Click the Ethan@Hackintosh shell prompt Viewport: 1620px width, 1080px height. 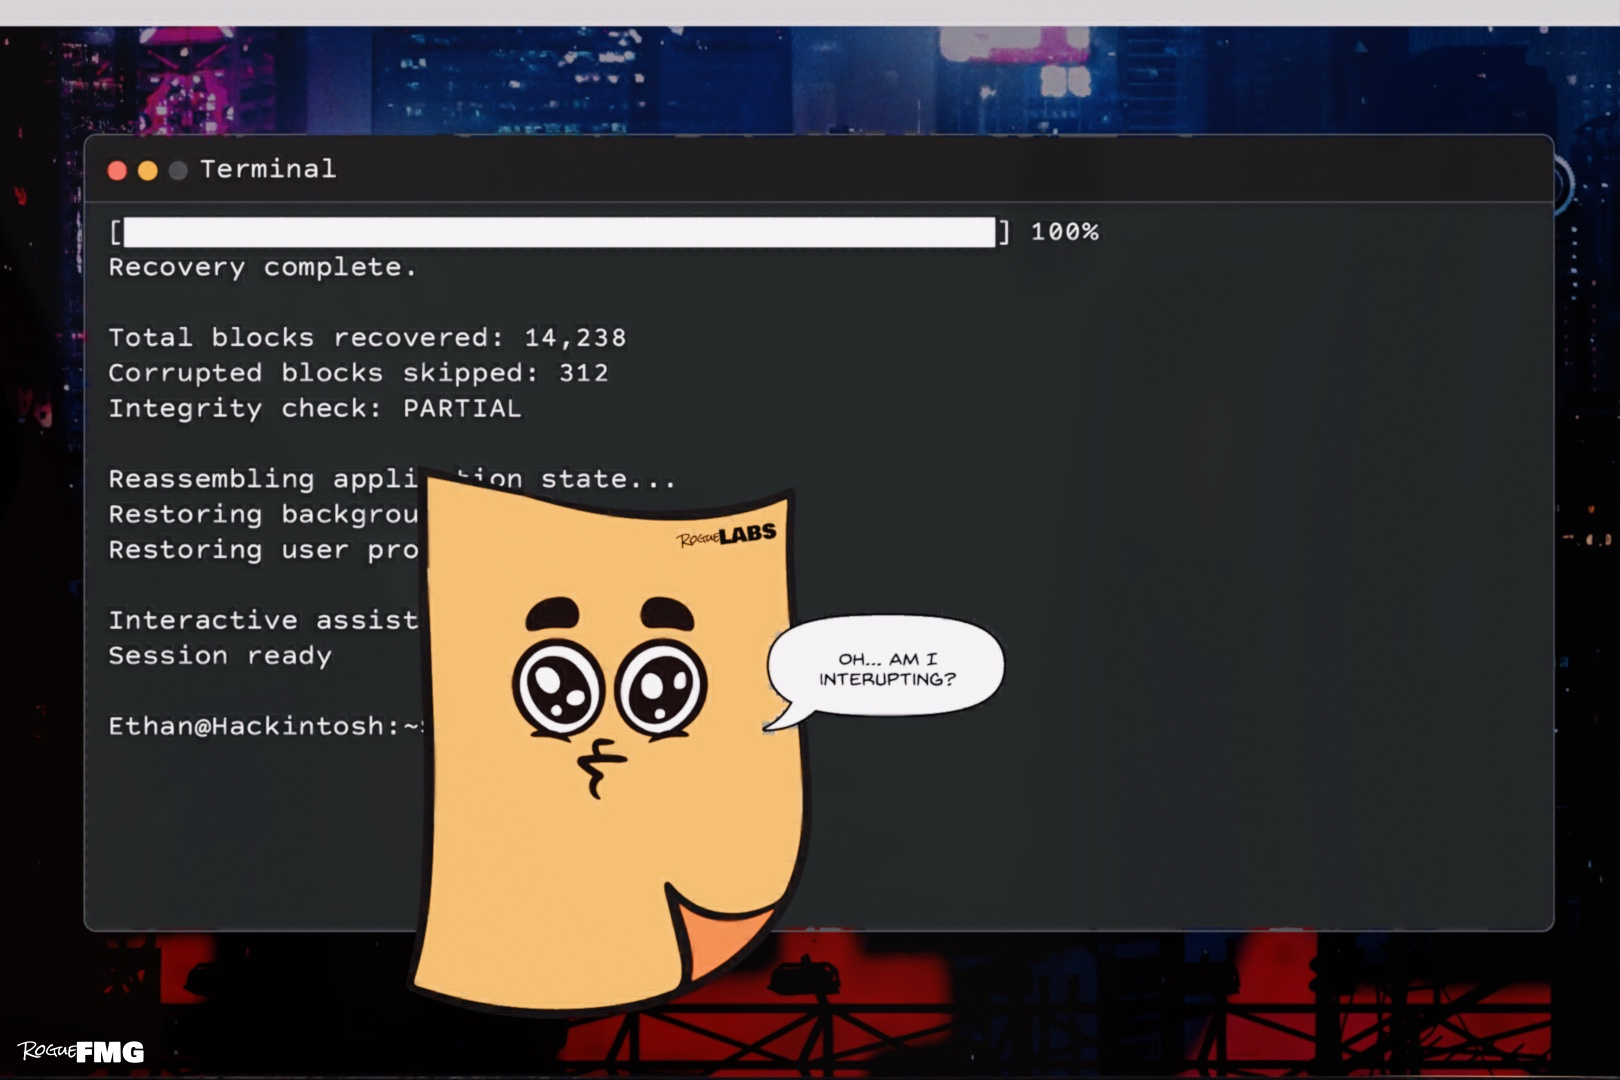tap(266, 726)
